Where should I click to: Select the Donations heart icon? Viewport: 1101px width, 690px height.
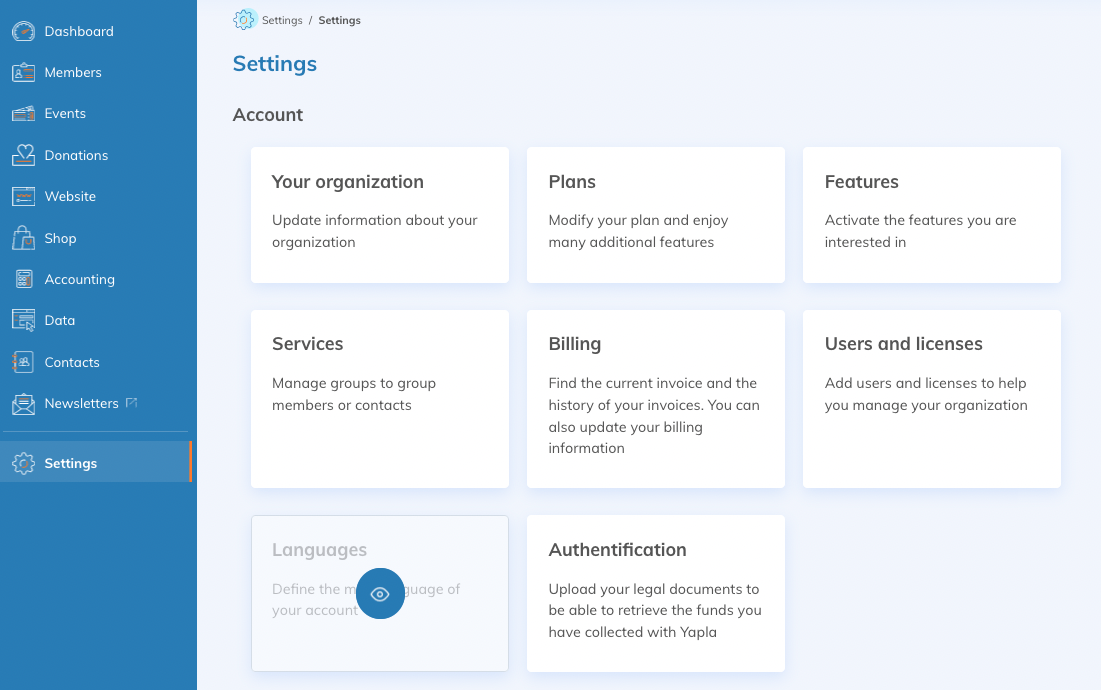coord(22,155)
